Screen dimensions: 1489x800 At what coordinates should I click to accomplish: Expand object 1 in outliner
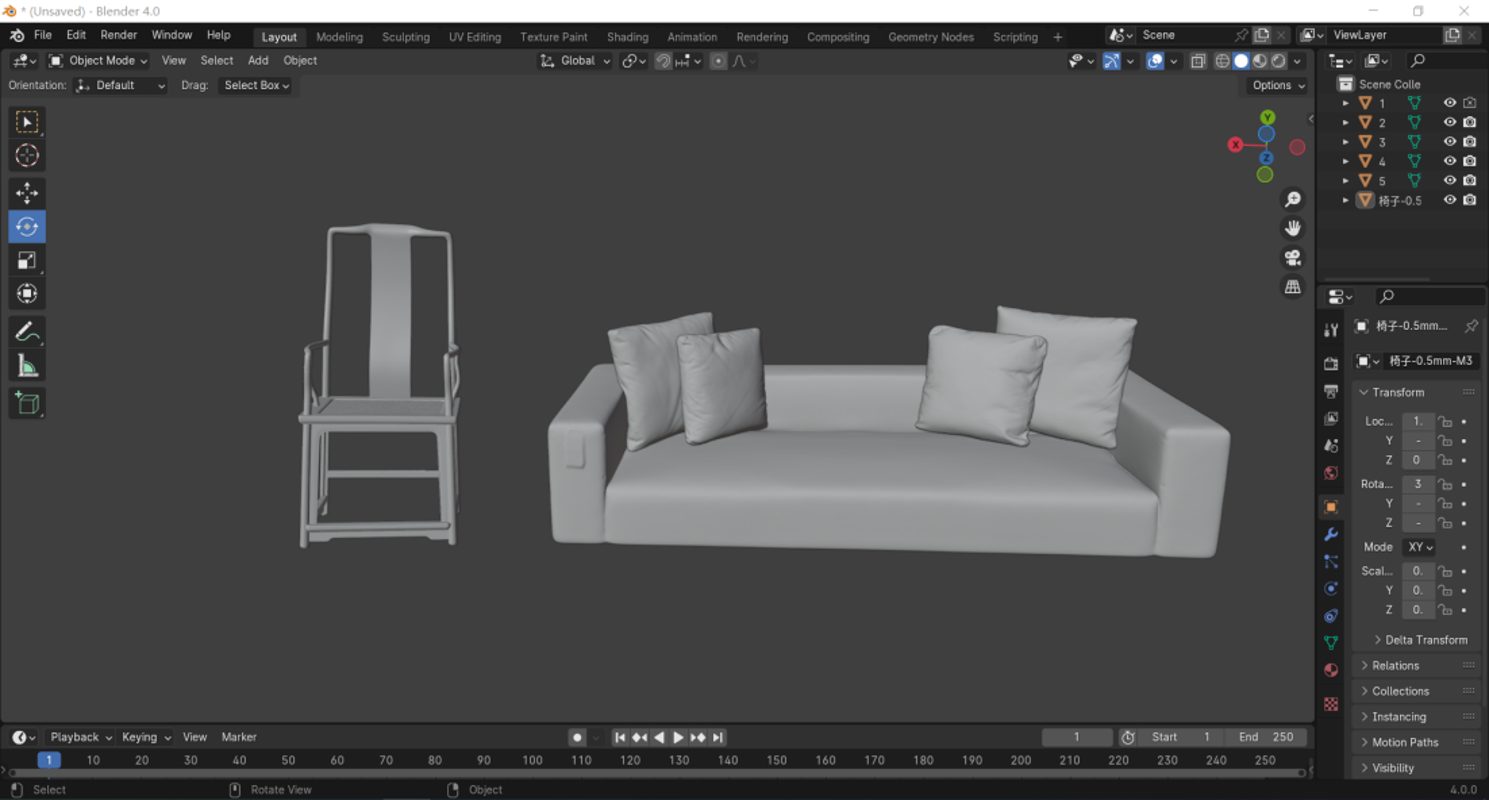pyautogui.click(x=1346, y=103)
